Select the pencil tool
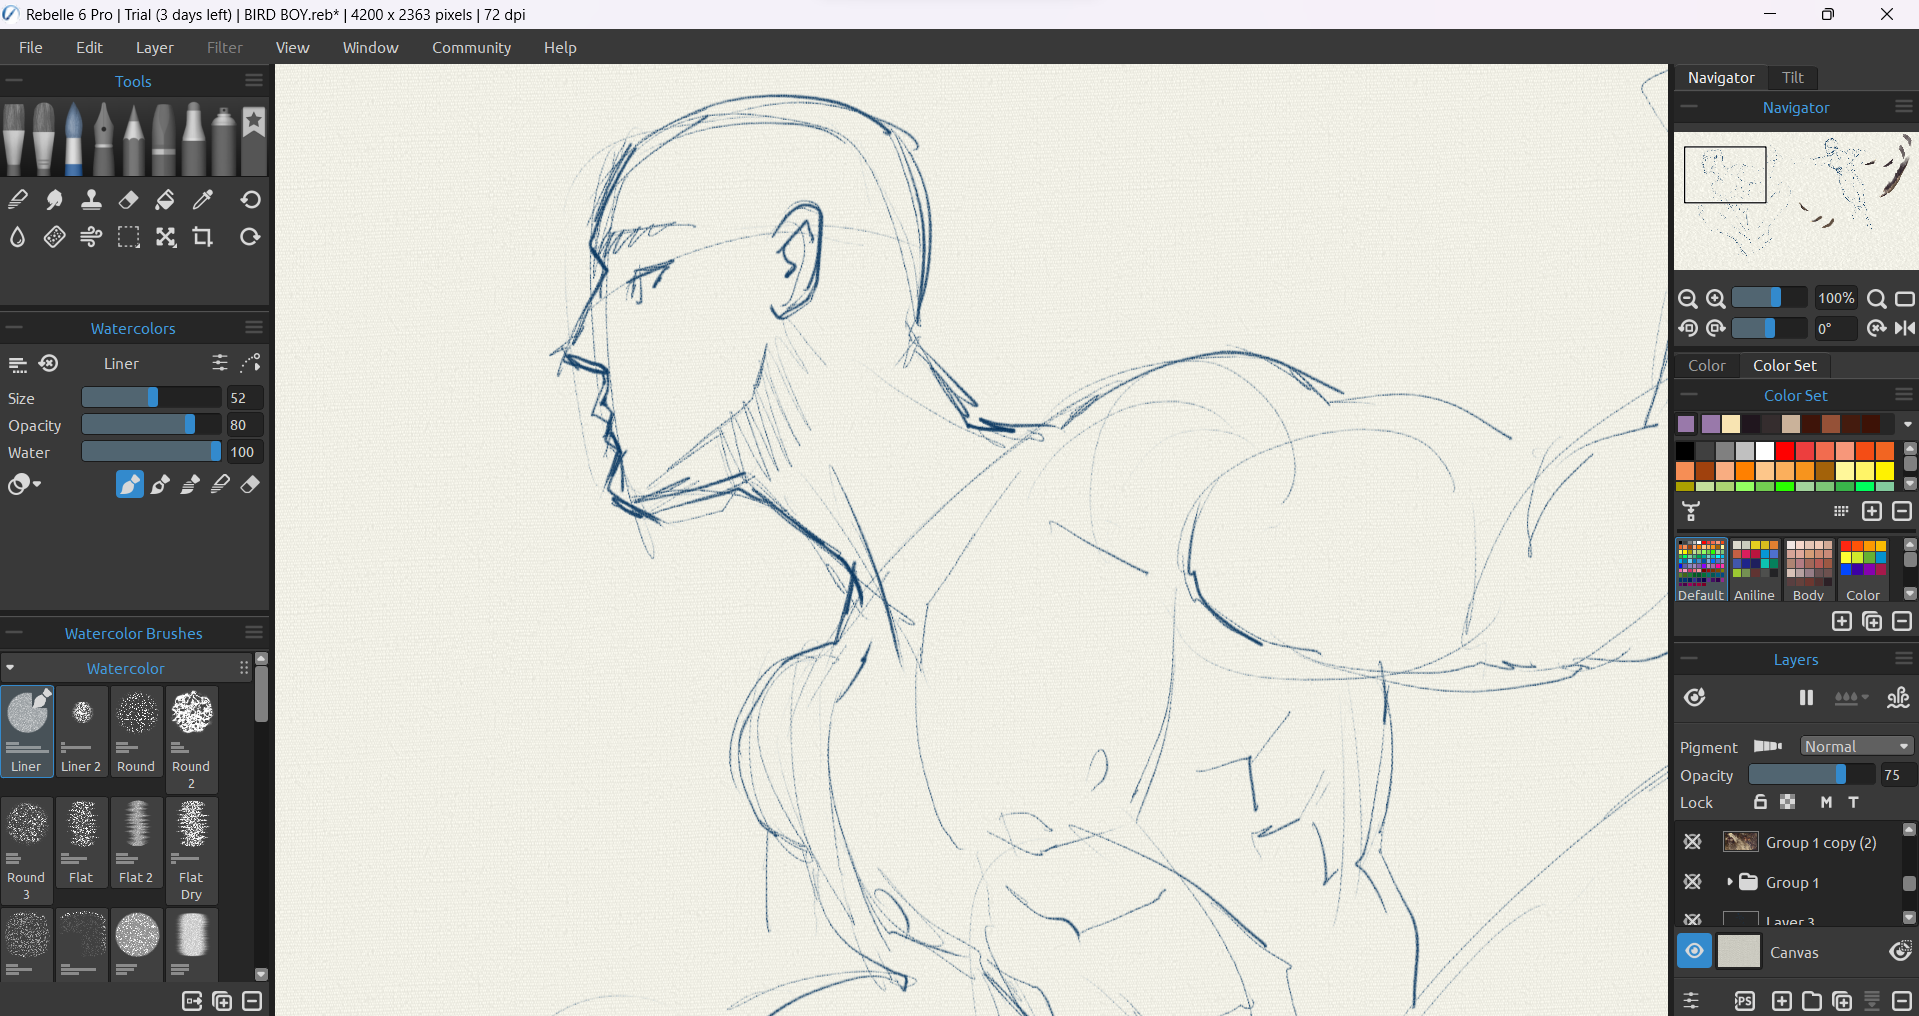The height and width of the screenshot is (1016, 1919). (134, 138)
